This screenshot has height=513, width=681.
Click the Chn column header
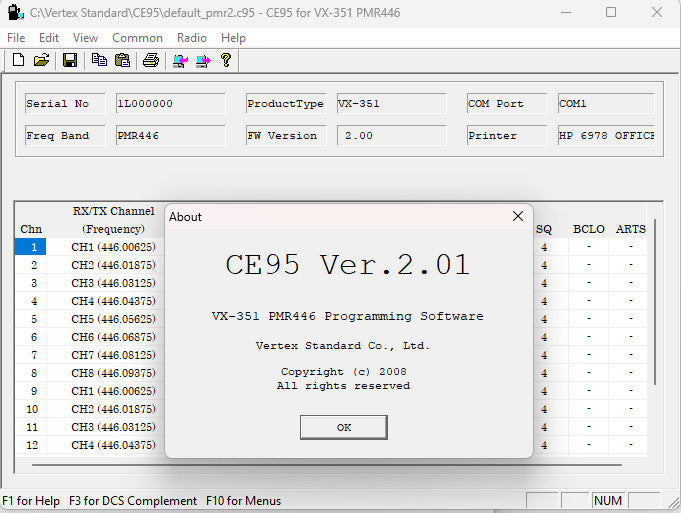[31, 229]
